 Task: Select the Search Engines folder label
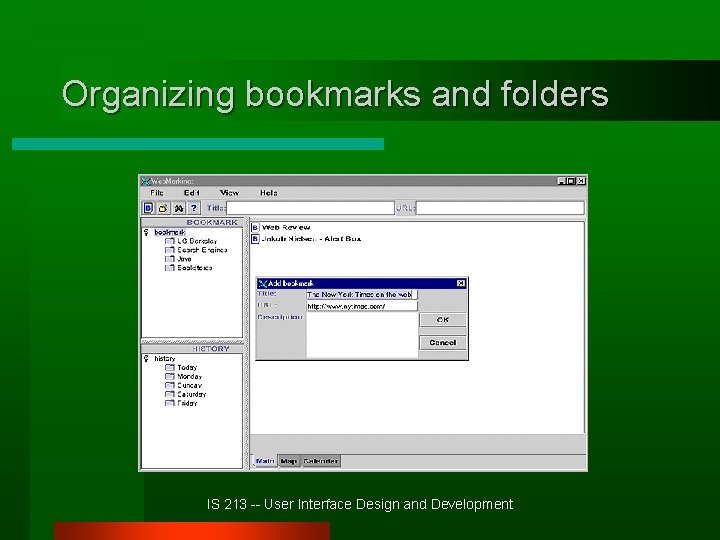coord(202,250)
